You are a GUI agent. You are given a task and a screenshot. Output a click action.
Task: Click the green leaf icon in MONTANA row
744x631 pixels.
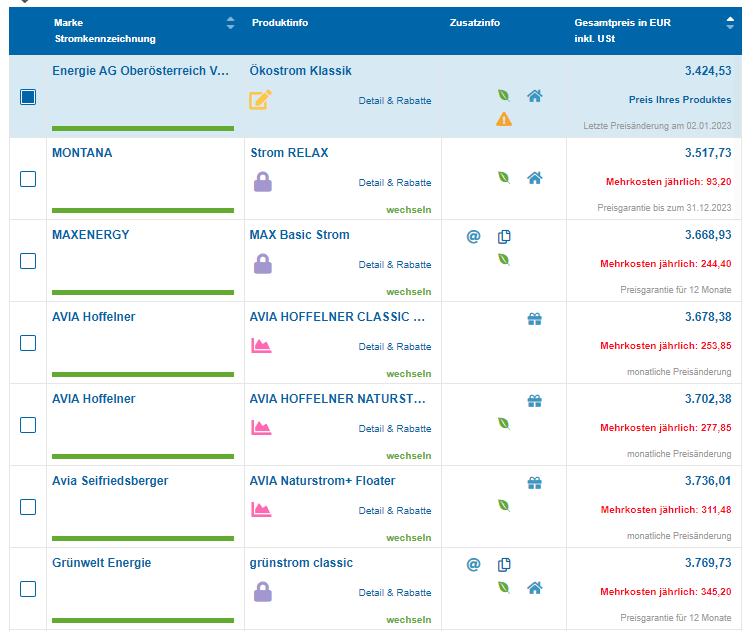(x=504, y=178)
